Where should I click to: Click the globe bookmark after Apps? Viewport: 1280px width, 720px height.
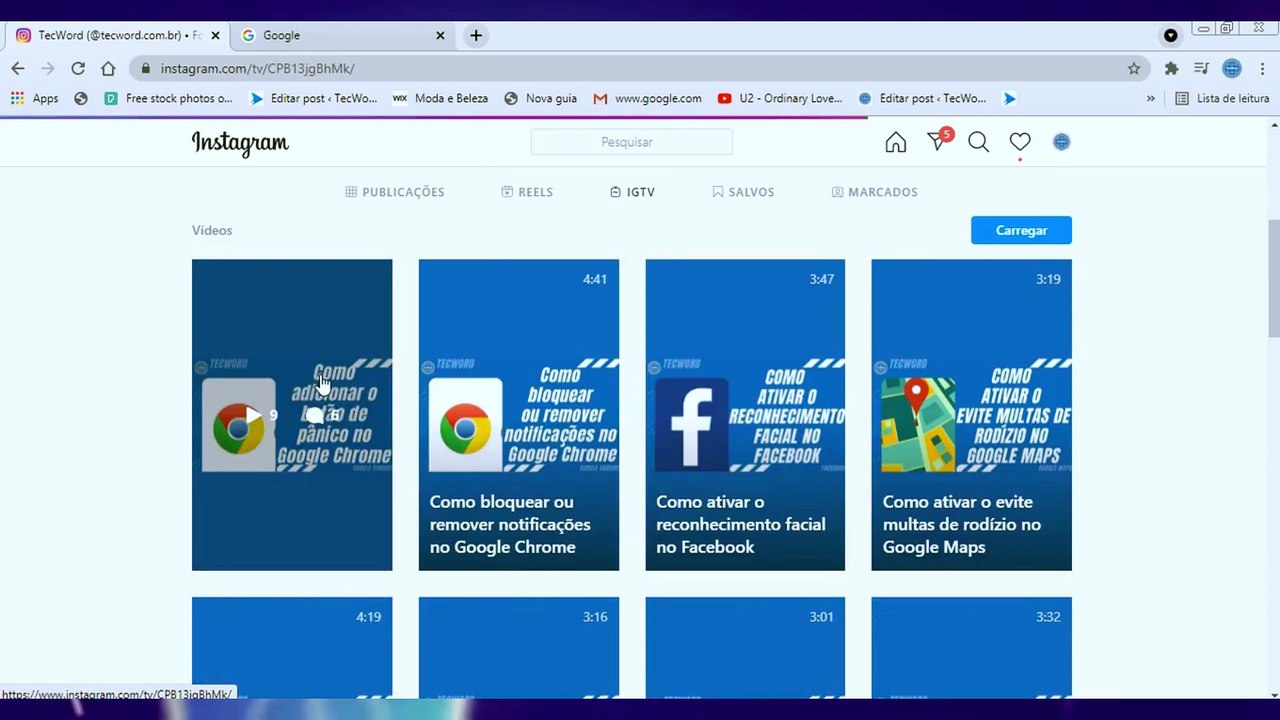click(81, 98)
